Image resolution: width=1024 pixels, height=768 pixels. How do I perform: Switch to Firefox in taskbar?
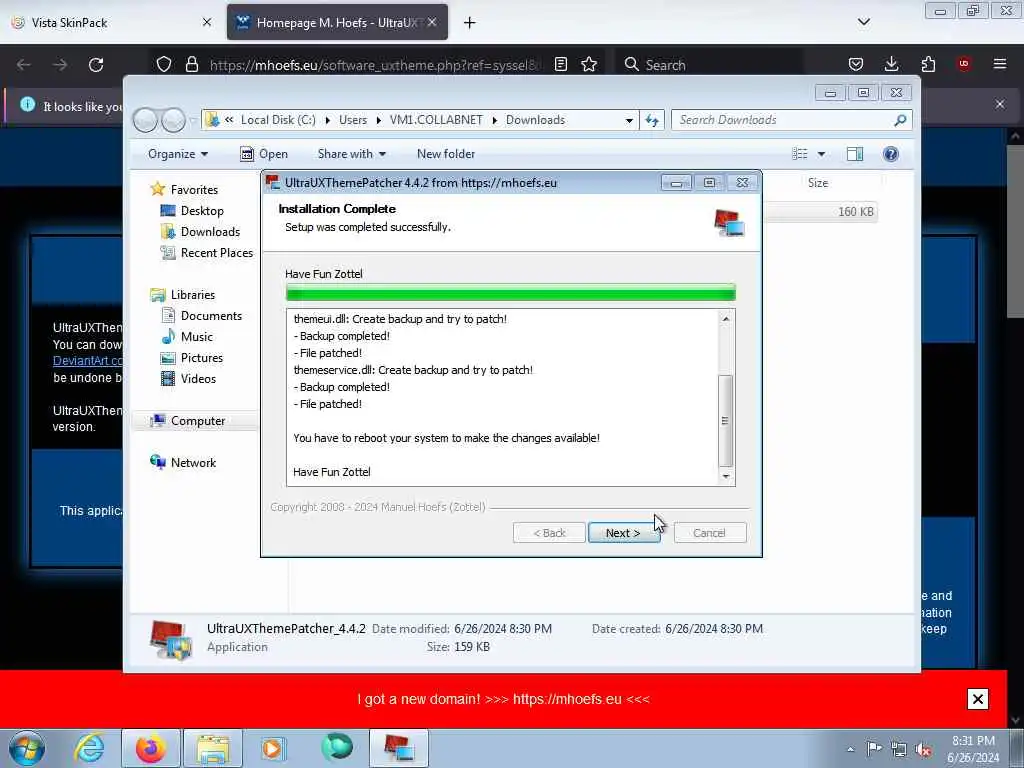click(x=150, y=748)
